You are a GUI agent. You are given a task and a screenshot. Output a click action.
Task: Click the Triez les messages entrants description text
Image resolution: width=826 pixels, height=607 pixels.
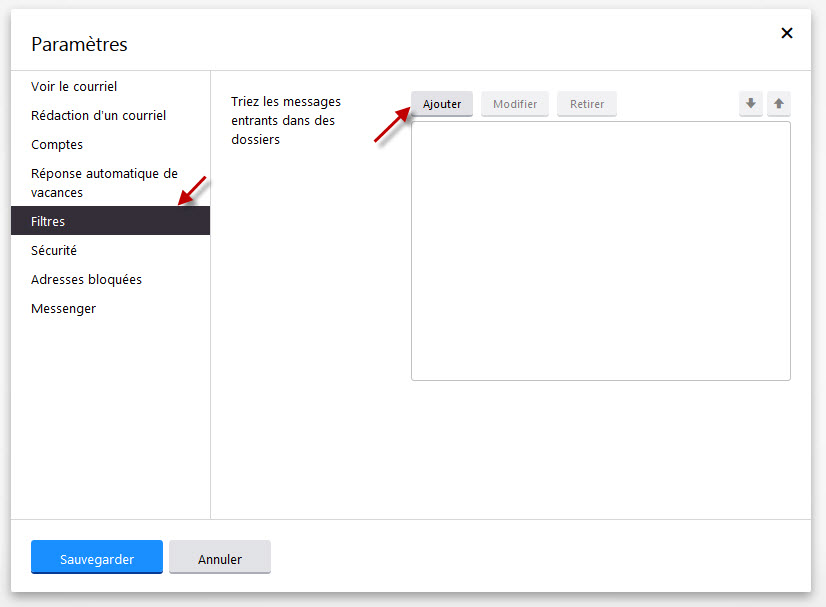tap(286, 121)
